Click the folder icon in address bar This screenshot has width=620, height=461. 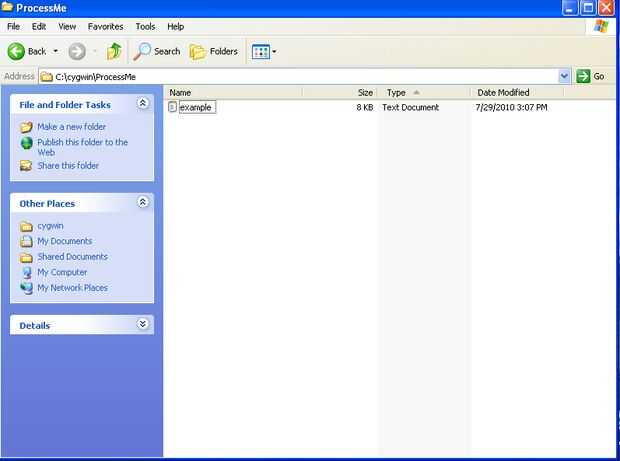[x=47, y=76]
